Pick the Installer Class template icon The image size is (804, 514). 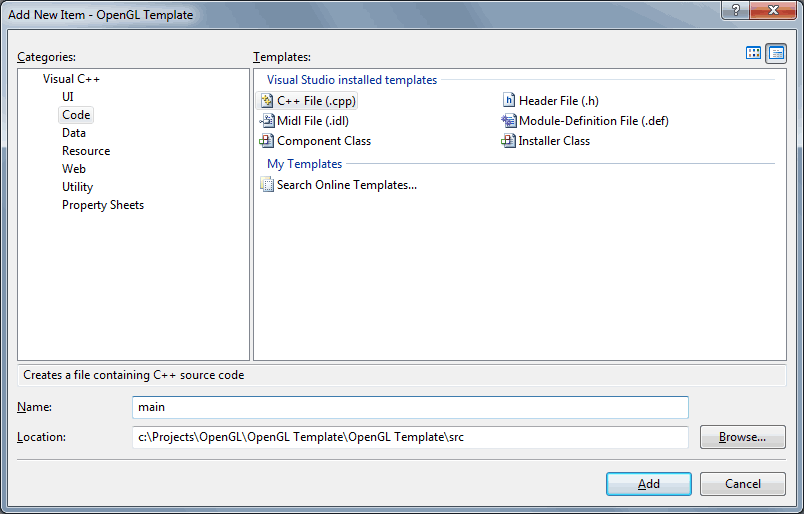[x=508, y=141]
